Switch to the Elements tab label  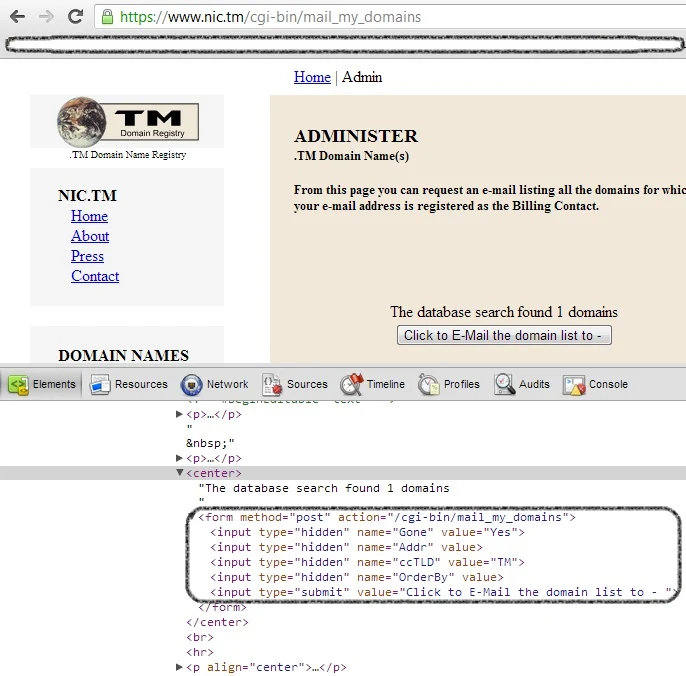[54, 384]
